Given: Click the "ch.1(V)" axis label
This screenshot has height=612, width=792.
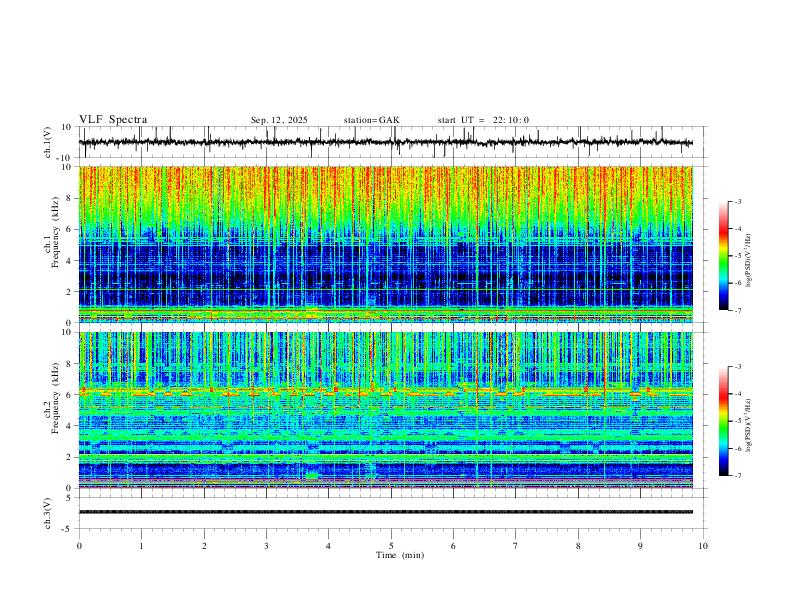Looking at the screenshot, I should tap(48, 142).
